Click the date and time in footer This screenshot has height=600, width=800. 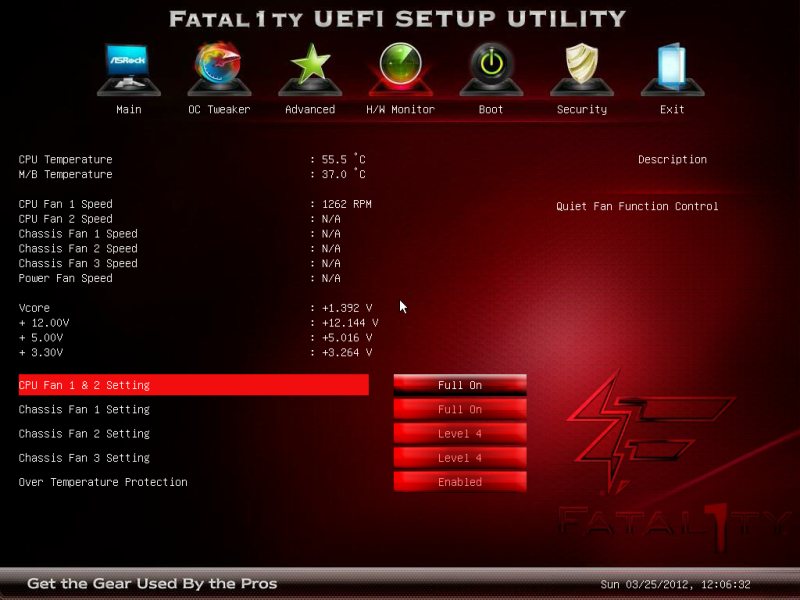click(675, 584)
